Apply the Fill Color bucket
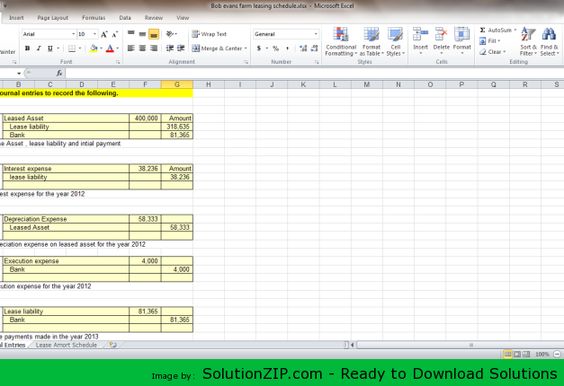564x386 pixels. point(94,48)
